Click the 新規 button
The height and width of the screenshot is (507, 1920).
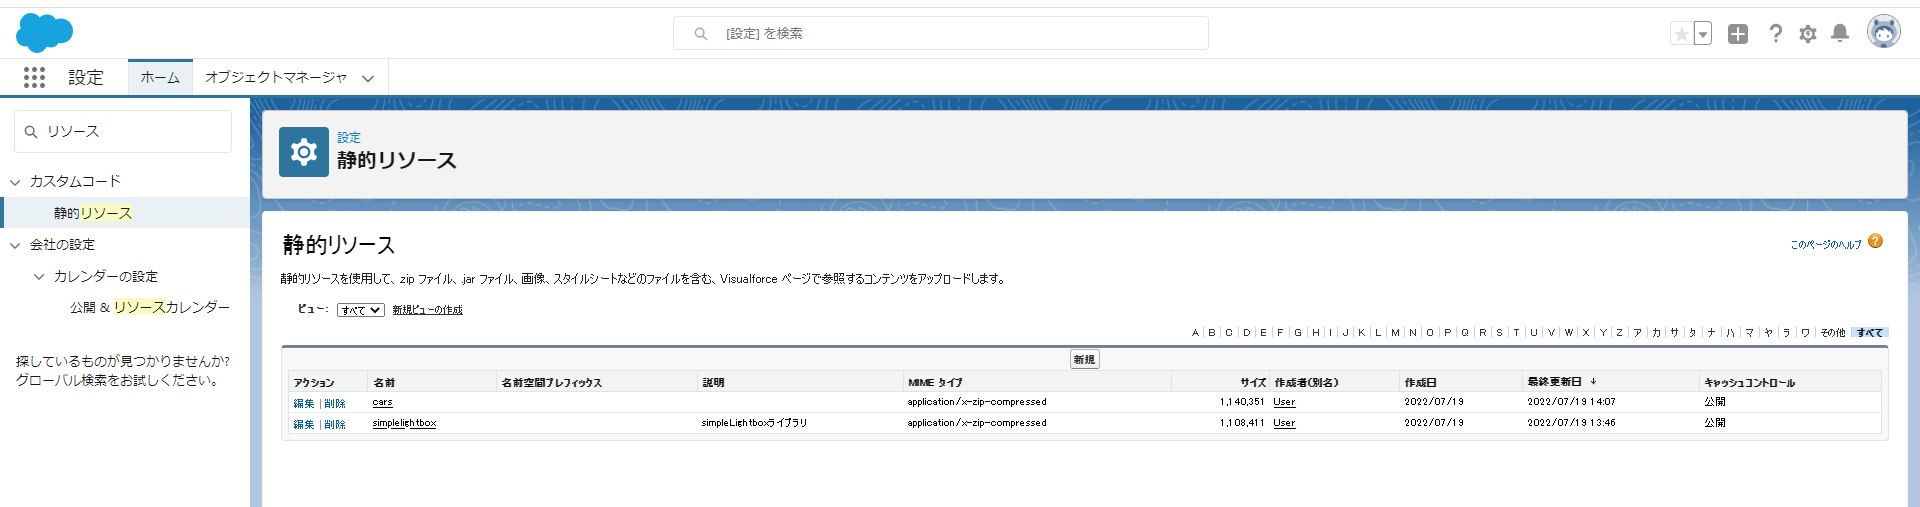1085,359
